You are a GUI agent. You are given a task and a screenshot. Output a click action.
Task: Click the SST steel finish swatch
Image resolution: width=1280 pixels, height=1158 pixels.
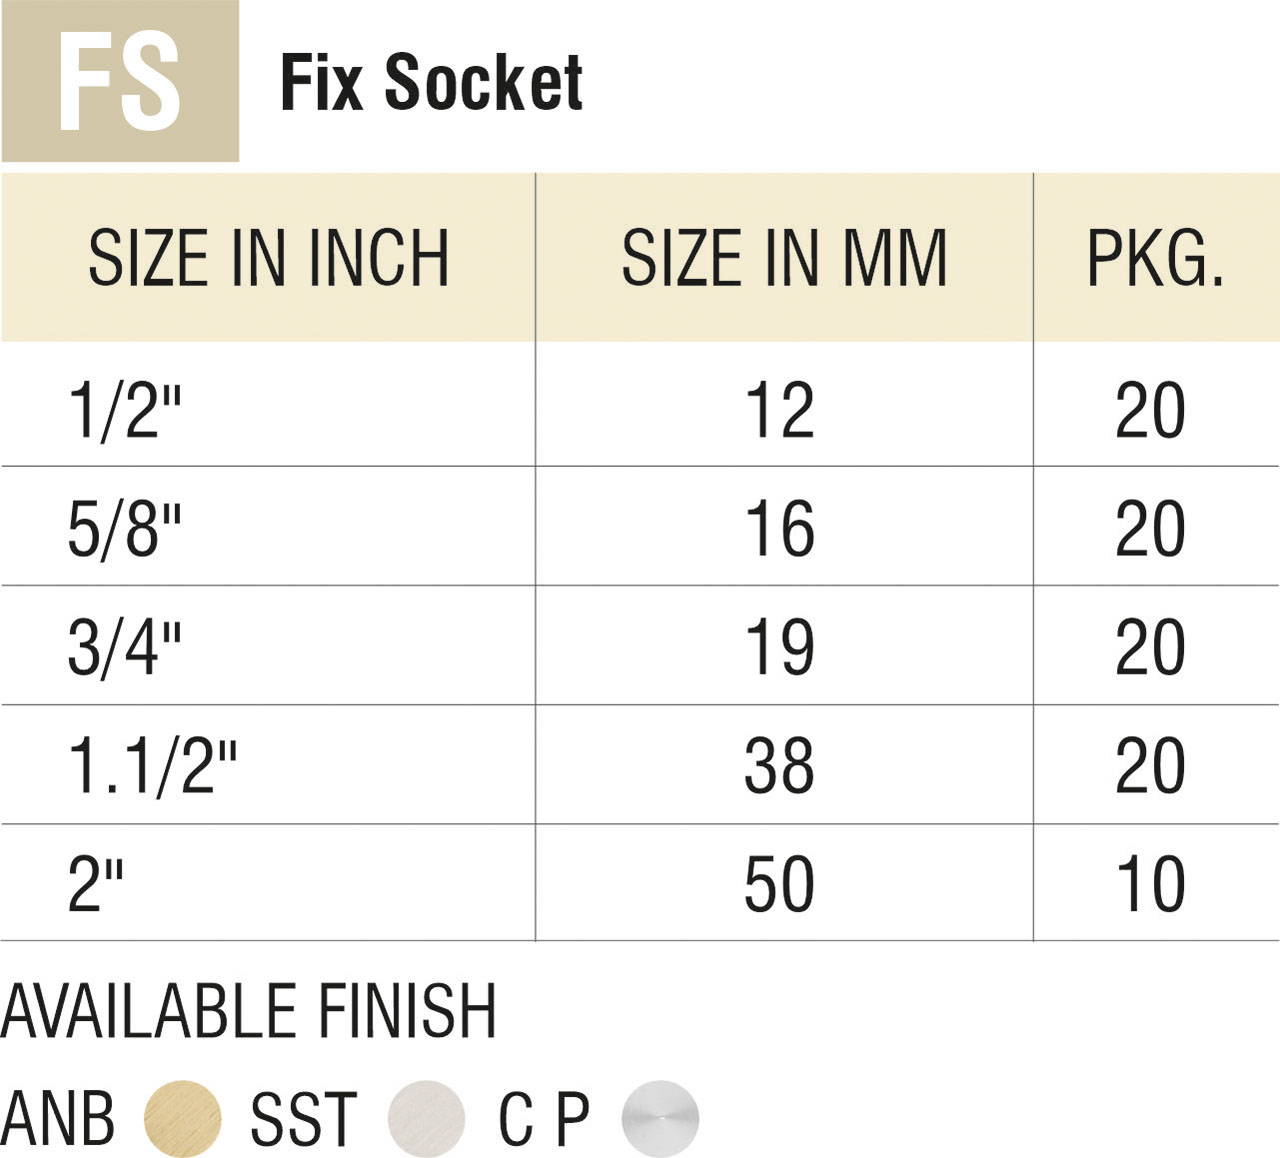click(x=427, y=1119)
